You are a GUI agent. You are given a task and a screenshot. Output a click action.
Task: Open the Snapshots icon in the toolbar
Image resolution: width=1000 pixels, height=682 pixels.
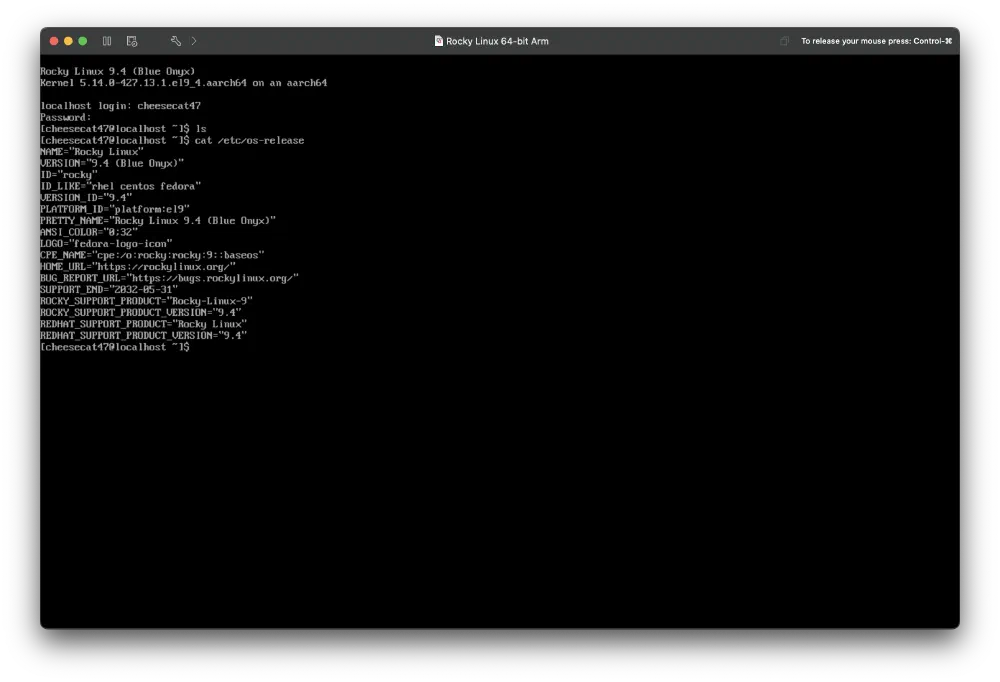(x=131, y=41)
